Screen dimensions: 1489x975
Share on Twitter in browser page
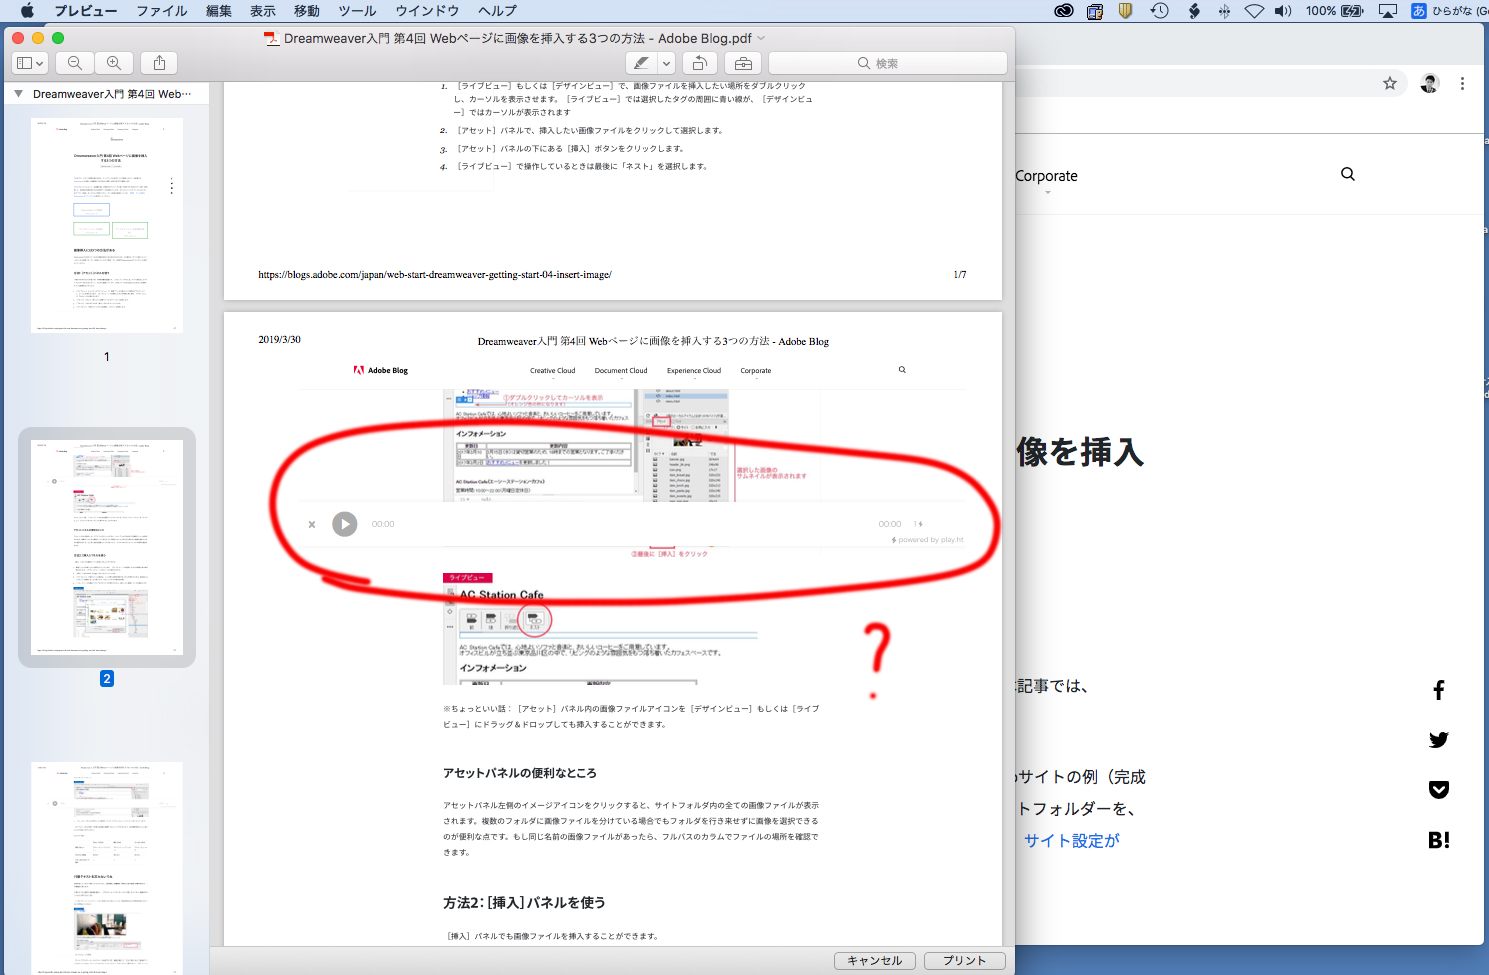click(1439, 740)
